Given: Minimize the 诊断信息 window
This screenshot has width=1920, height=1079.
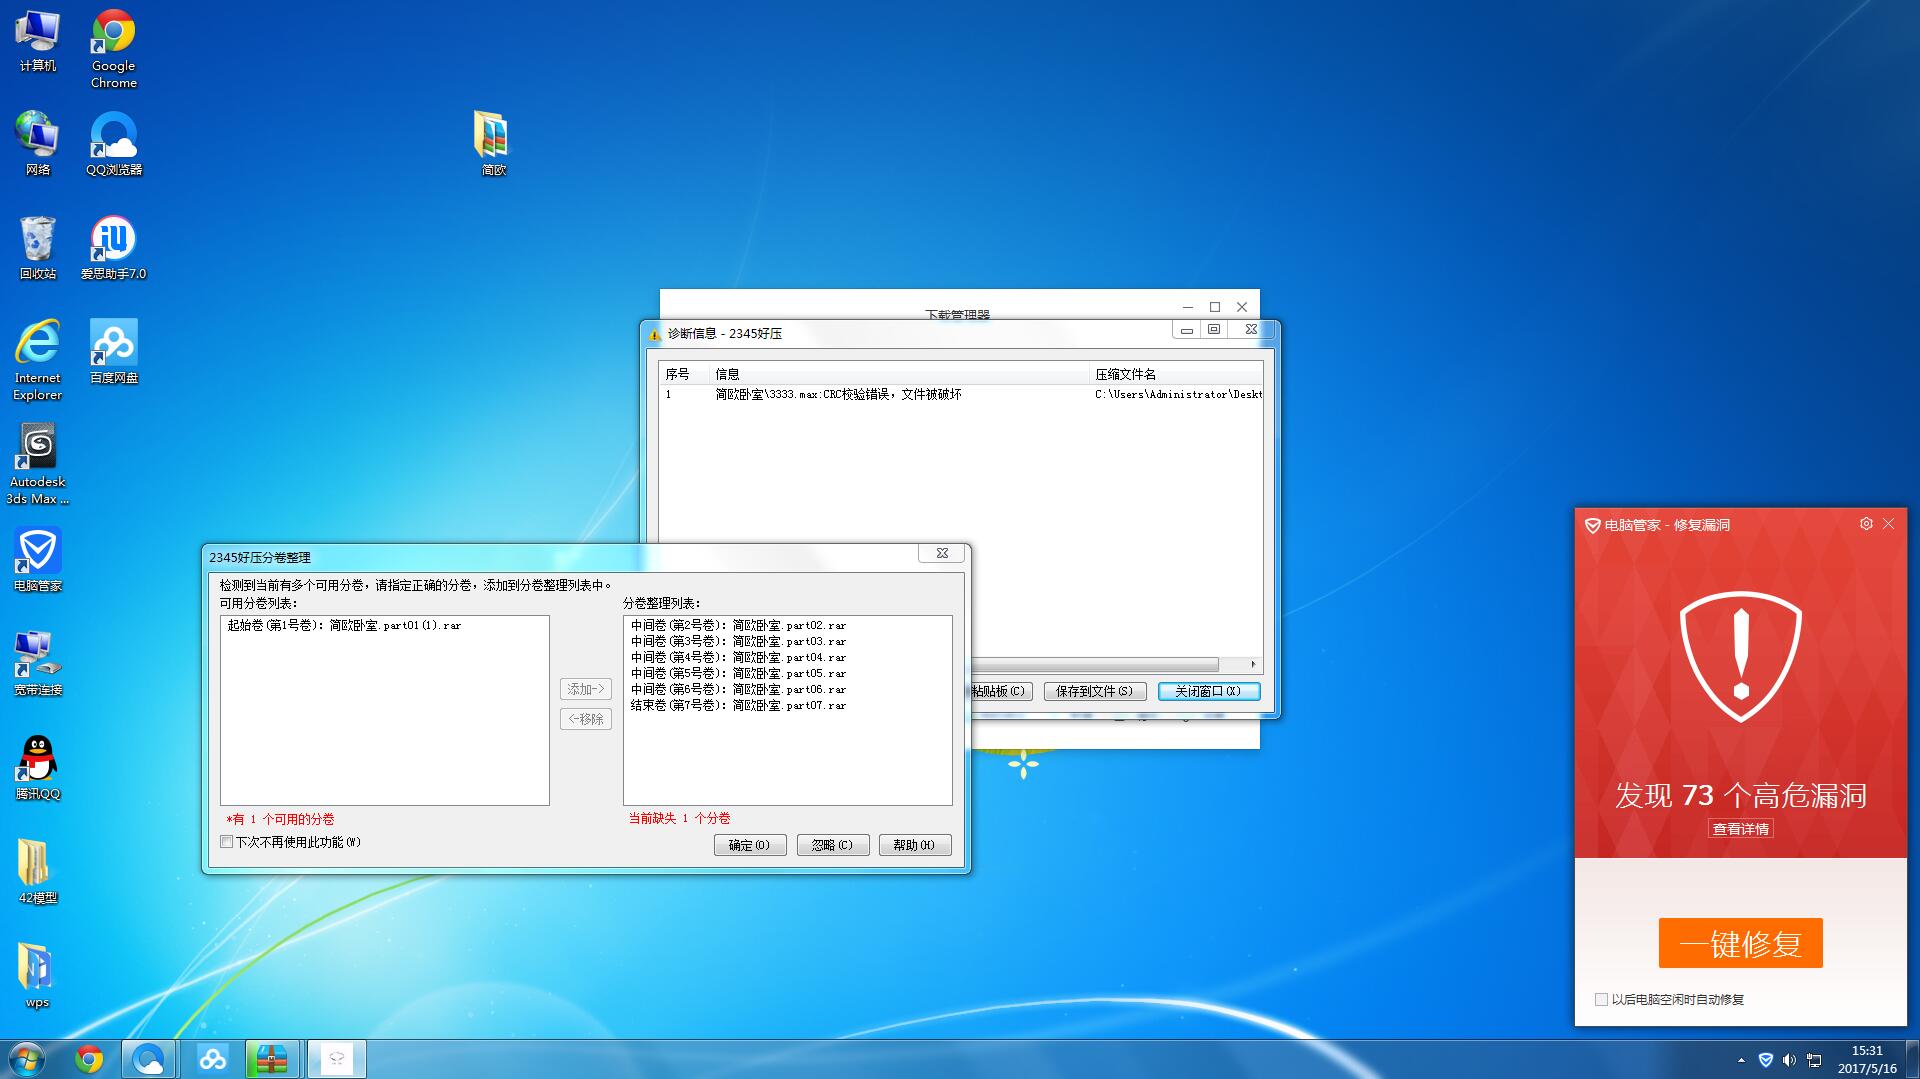Looking at the screenshot, I should pyautogui.click(x=1187, y=329).
